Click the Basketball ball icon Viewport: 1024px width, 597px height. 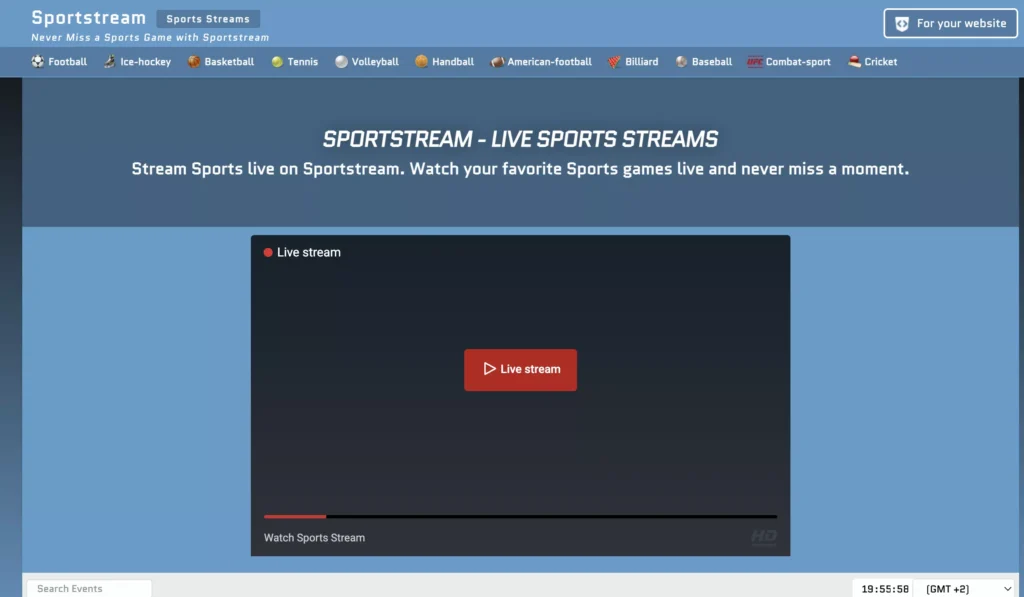tap(194, 62)
